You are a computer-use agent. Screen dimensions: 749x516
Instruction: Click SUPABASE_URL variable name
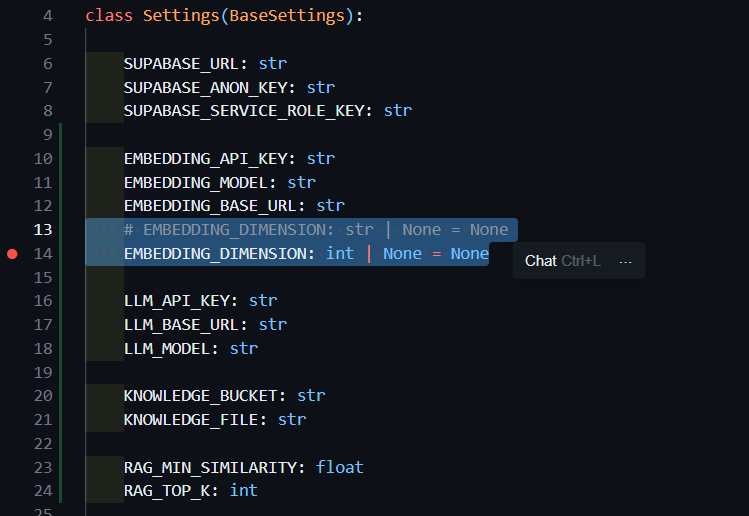pyautogui.click(x=181, y=64)
